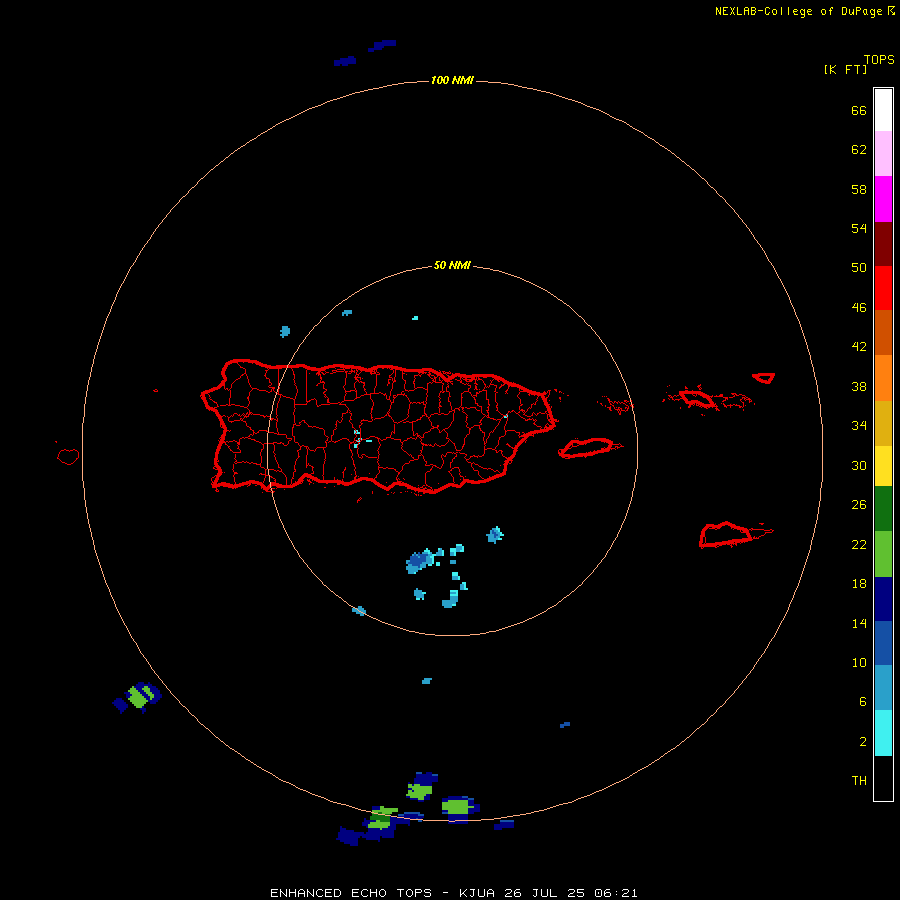Click the Mona Island outline at far west
This screenshot has width=900, height=900.
tap(68, 456)
